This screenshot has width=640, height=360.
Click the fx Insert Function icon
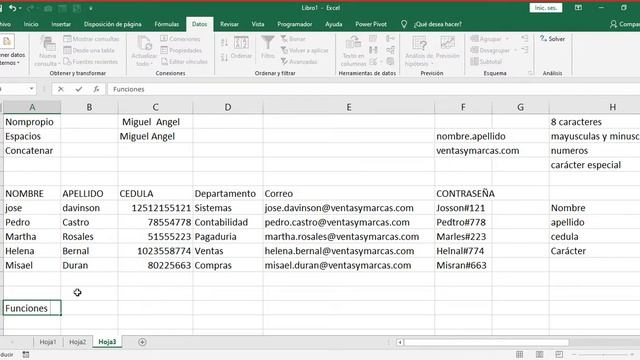click(x=96, y=89)
